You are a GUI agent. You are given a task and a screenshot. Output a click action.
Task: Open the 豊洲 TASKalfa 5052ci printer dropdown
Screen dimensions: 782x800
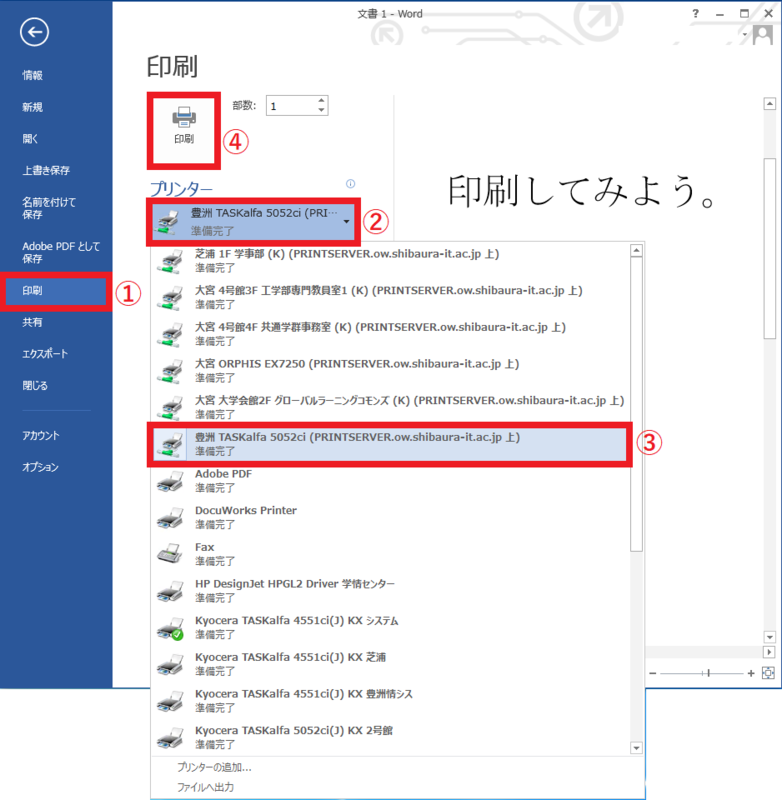point(254,222)
